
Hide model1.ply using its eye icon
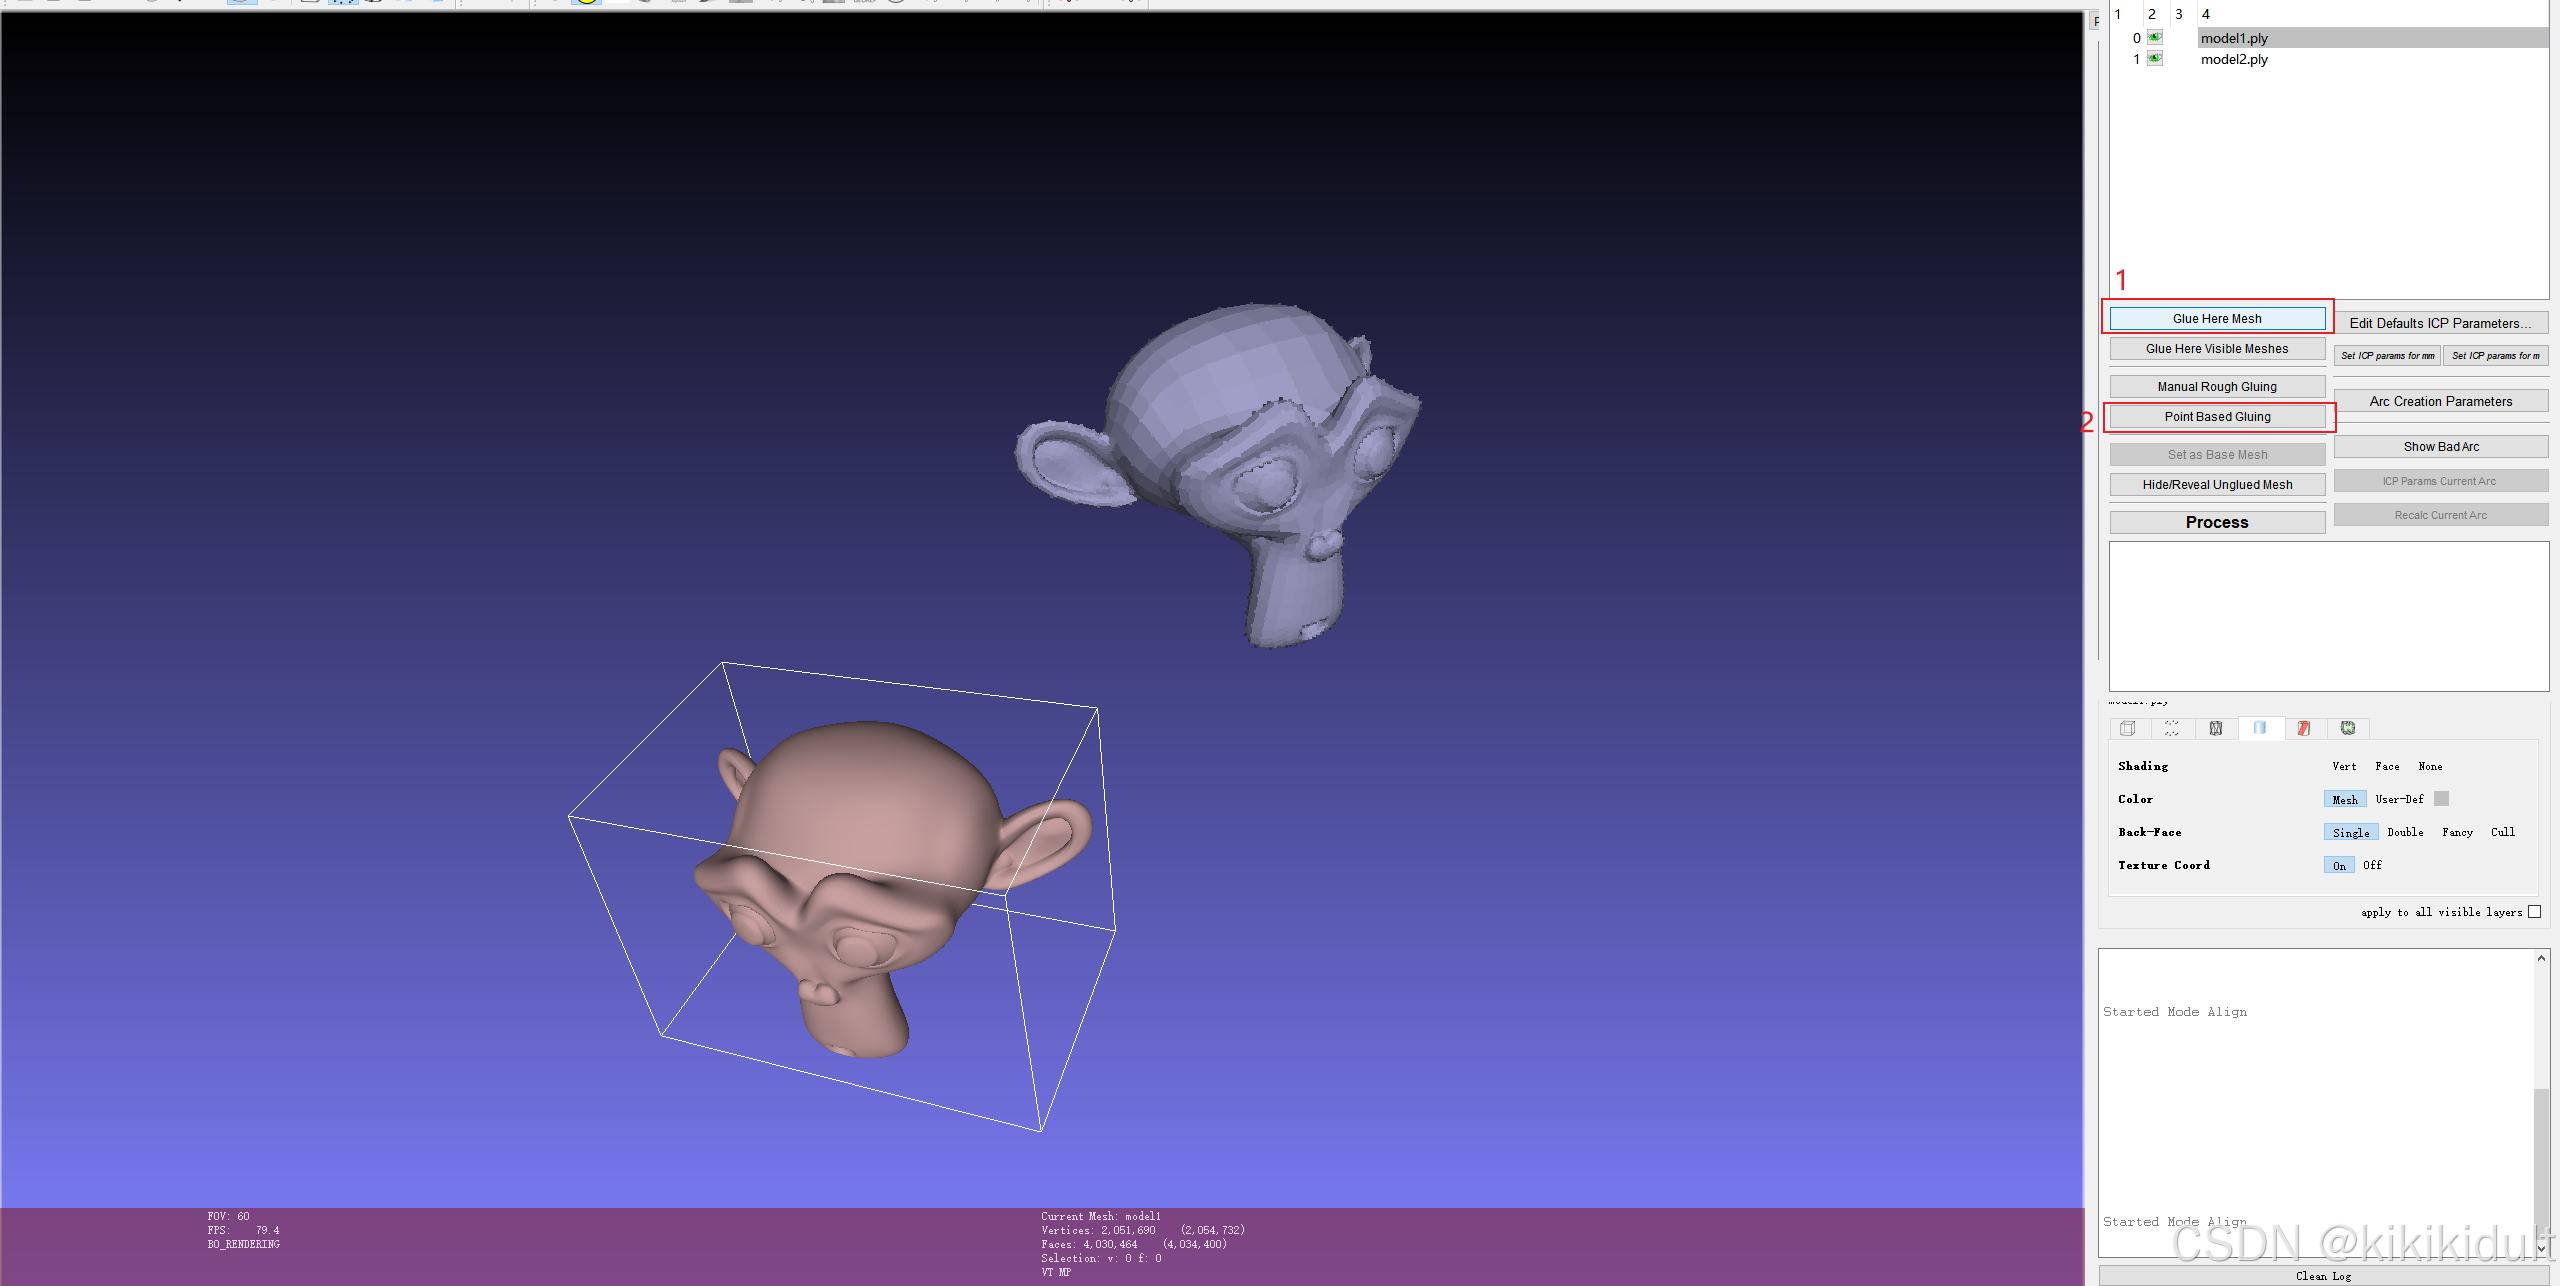[2155, 38]
